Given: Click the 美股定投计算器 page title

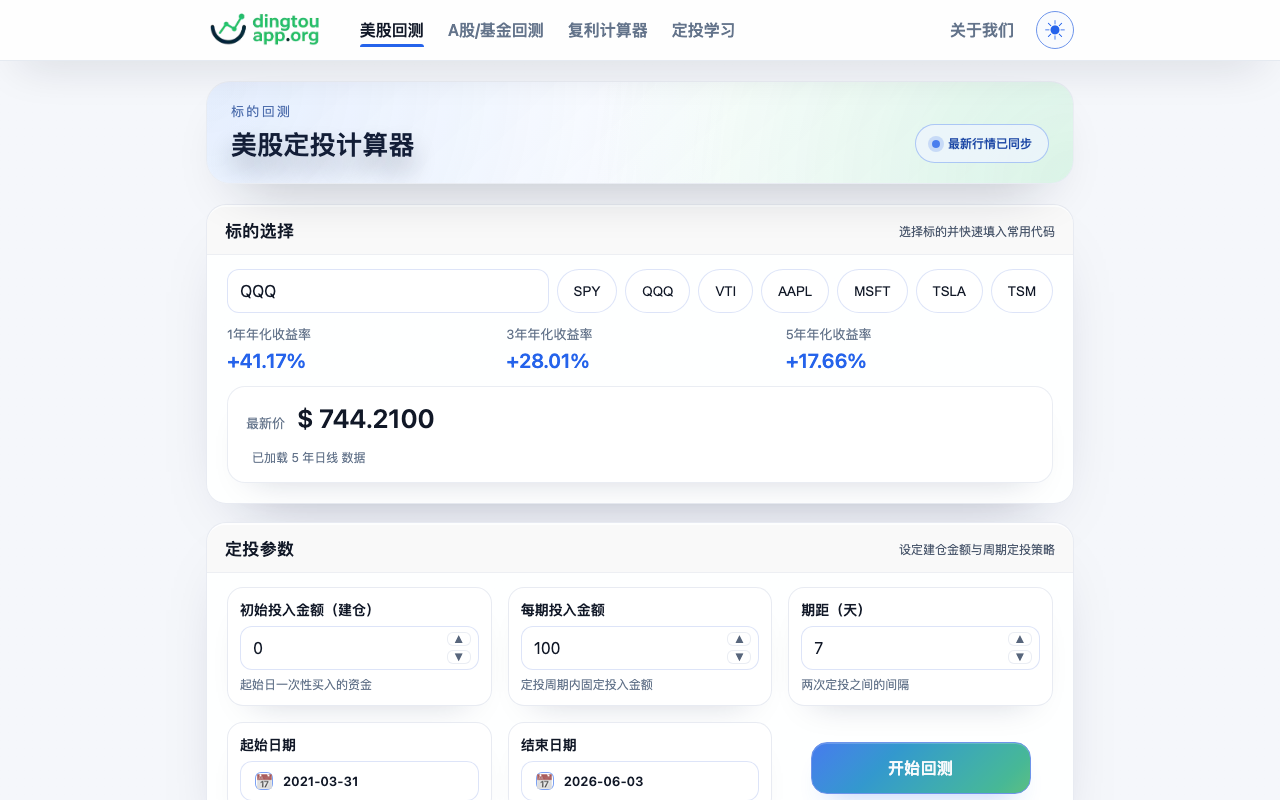Looking at the screenshot, I should (322, 145).
